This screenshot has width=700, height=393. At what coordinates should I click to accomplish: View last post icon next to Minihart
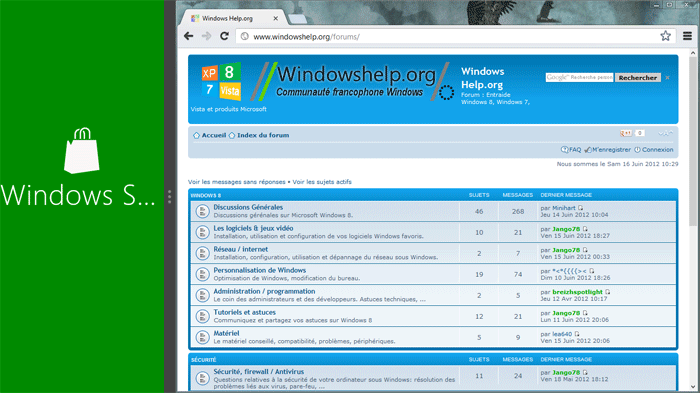pos(581,208)
